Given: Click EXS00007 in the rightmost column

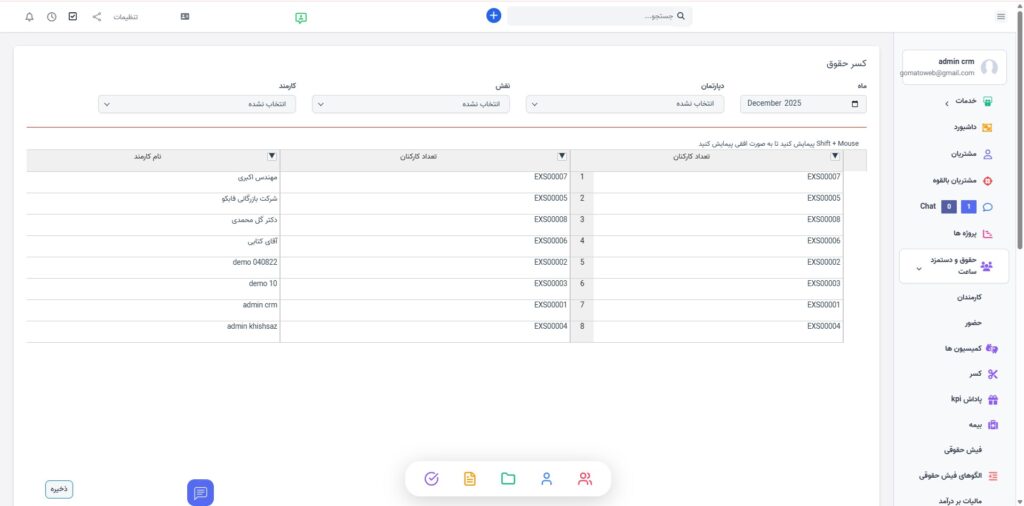Looking at the screenshot, I should 824,176.
